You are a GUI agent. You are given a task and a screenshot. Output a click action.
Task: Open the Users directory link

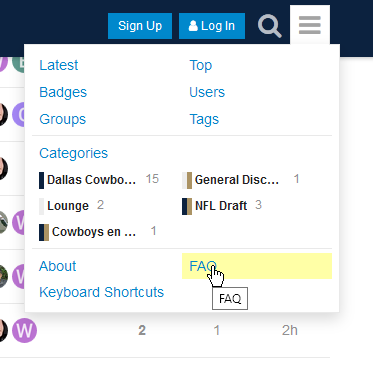(x=207, y=92)
